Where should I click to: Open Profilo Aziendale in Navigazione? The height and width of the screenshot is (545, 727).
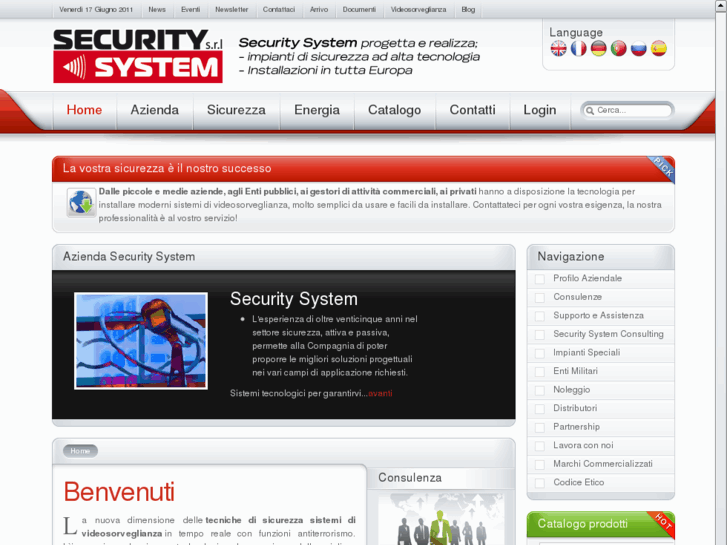587,278
